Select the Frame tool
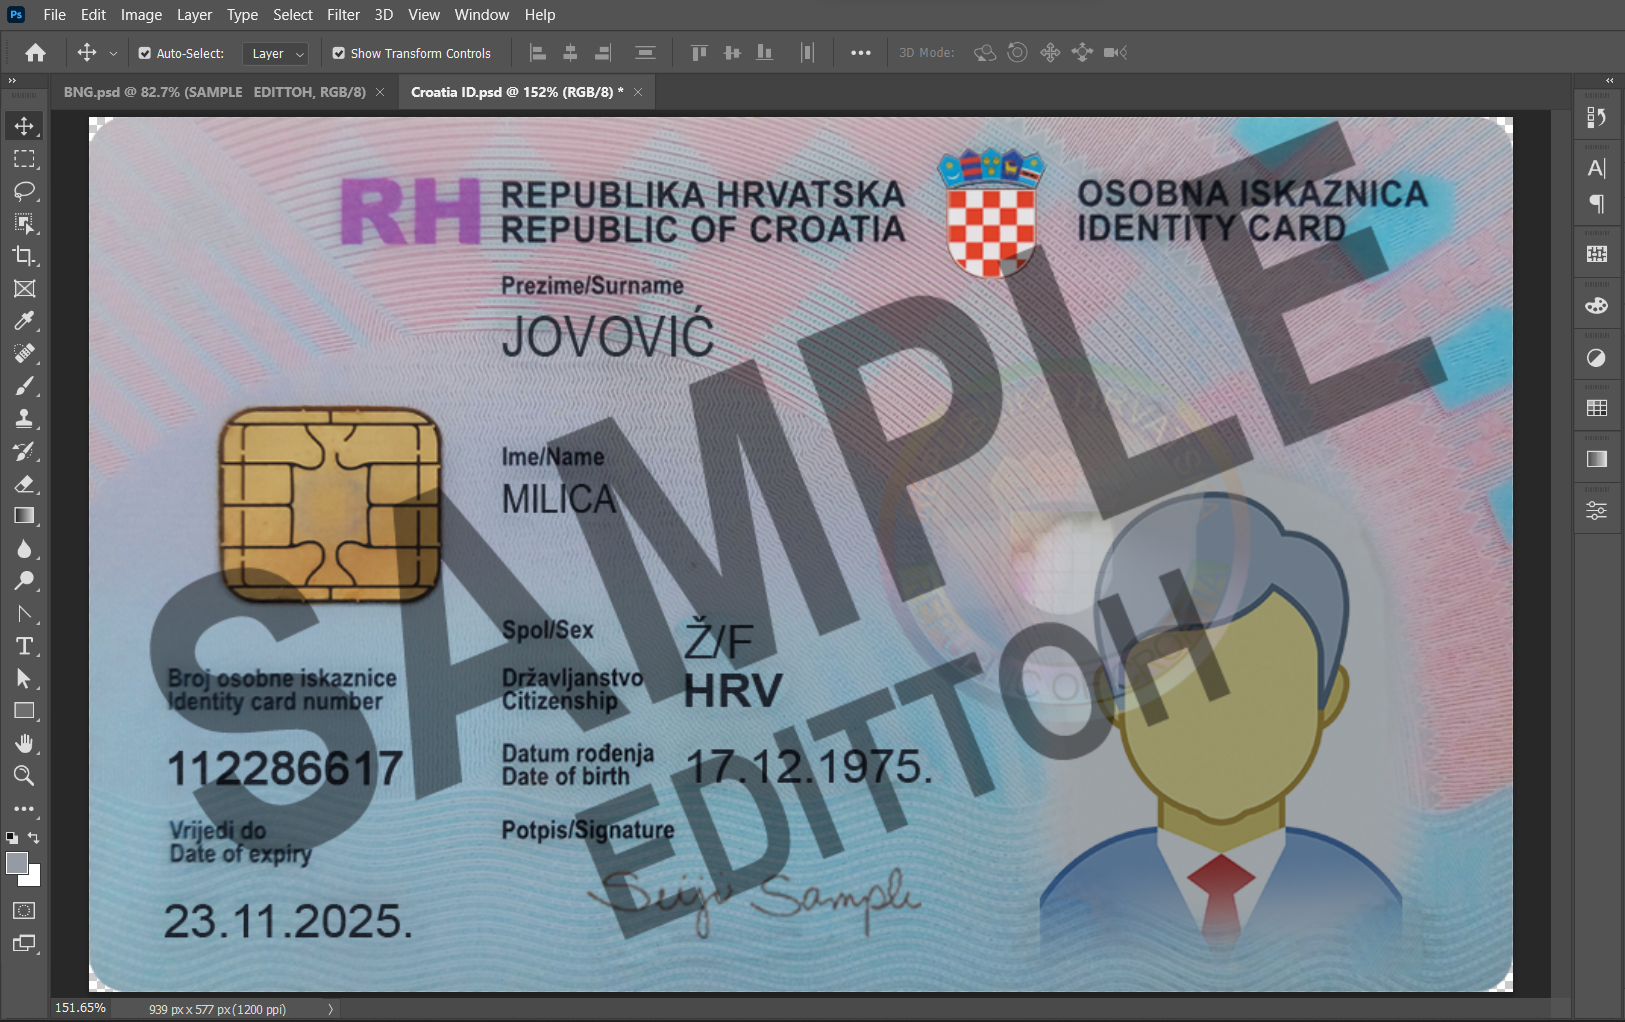1625x1022 pixels. pos(24,289)
